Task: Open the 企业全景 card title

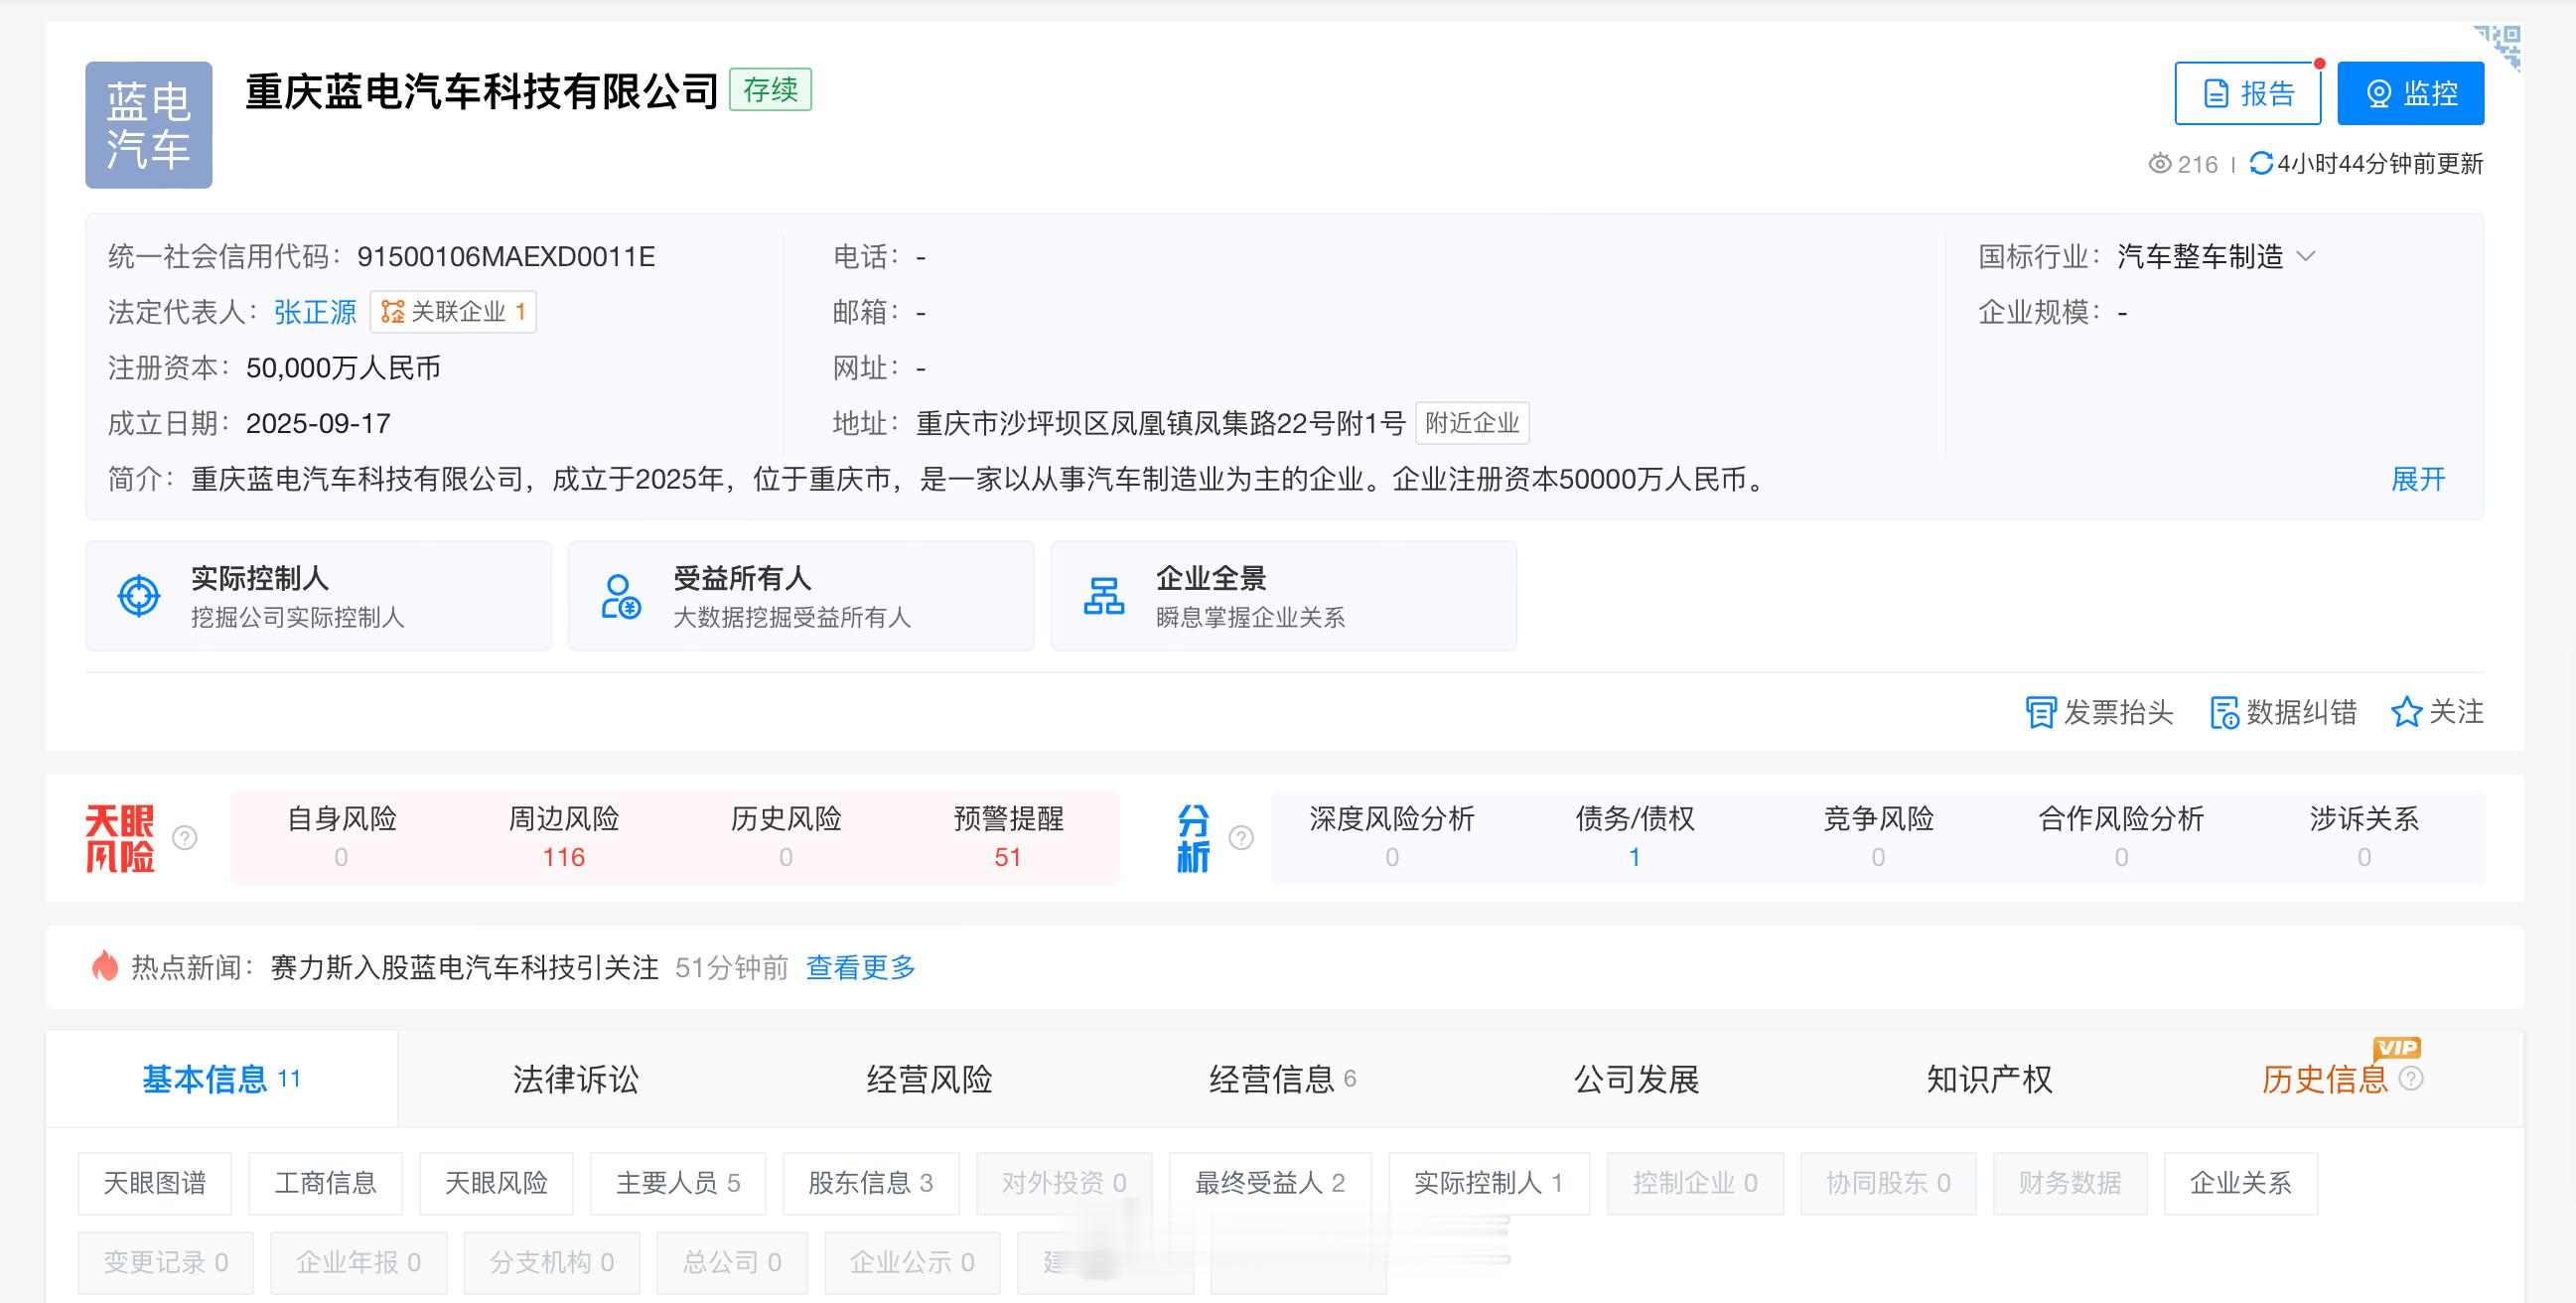Action: (x=1211, y=578)
